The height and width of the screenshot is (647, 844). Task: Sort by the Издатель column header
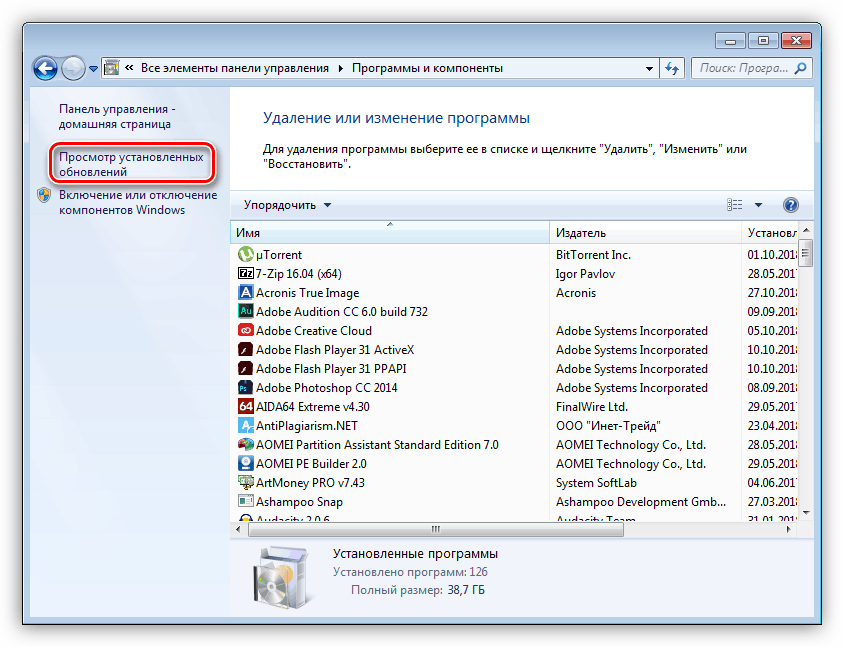[x=645, y=233]
